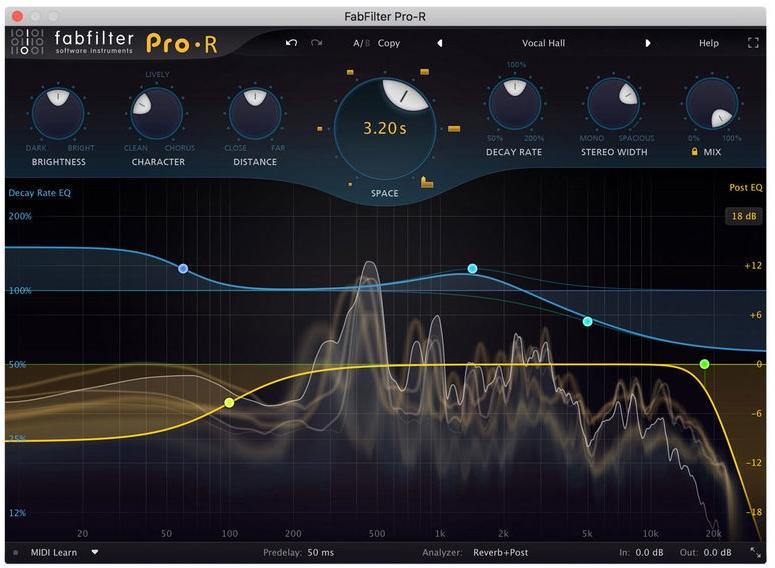Select the yellow Post EQ band near 100 Hz
775x568 pixels.
pyautogui.click(x=229, y=403)
